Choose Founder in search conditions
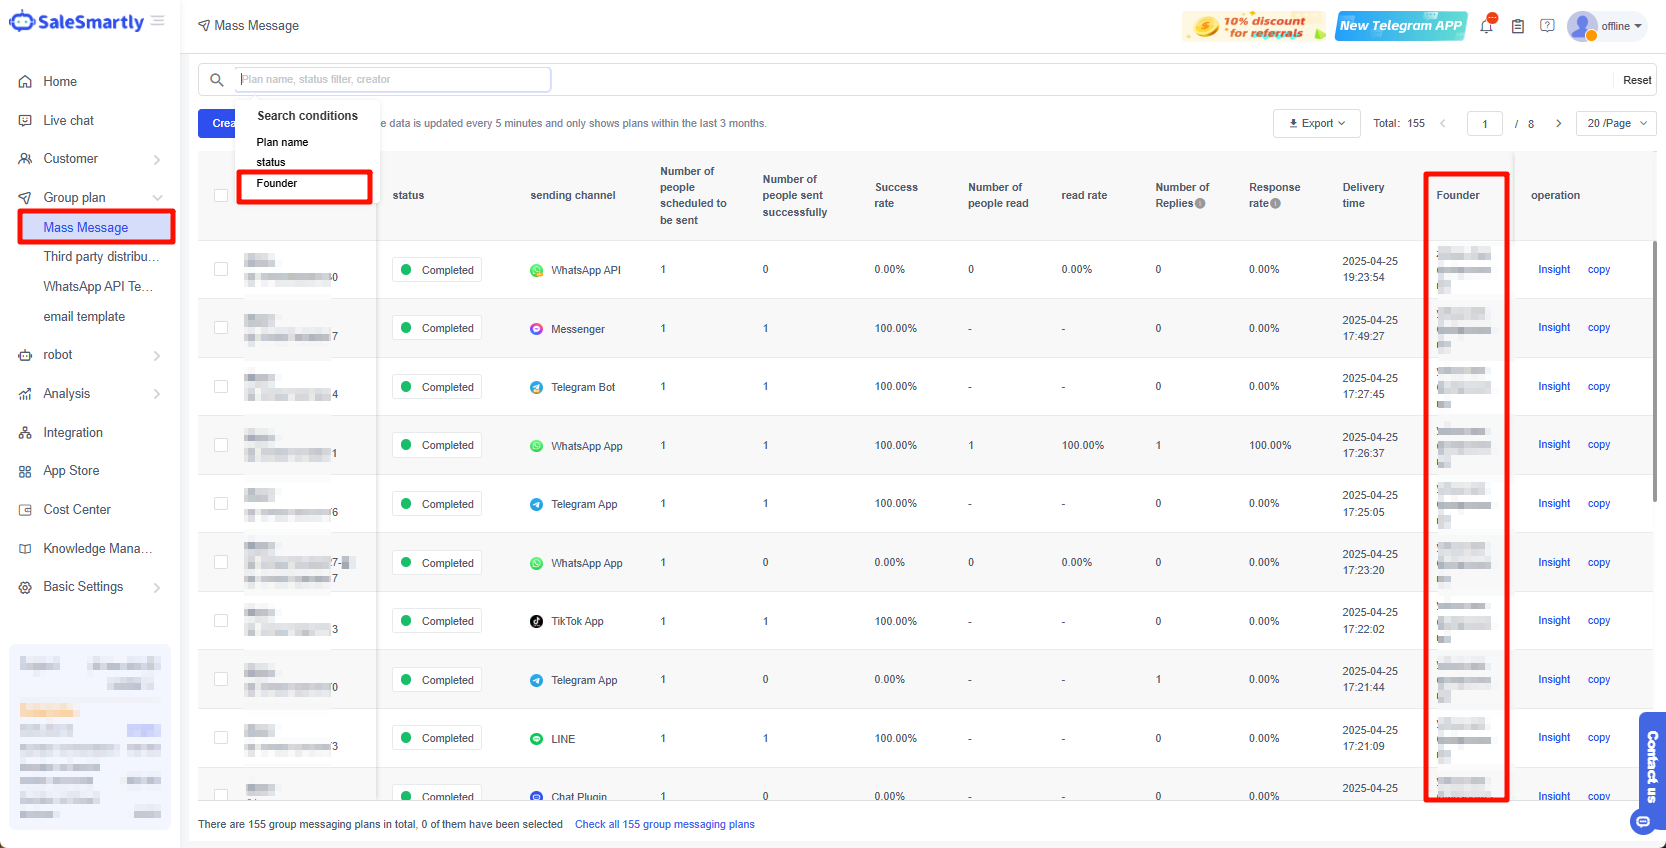The width and height of the screenshot is (1666, 848). coord(277,184)
